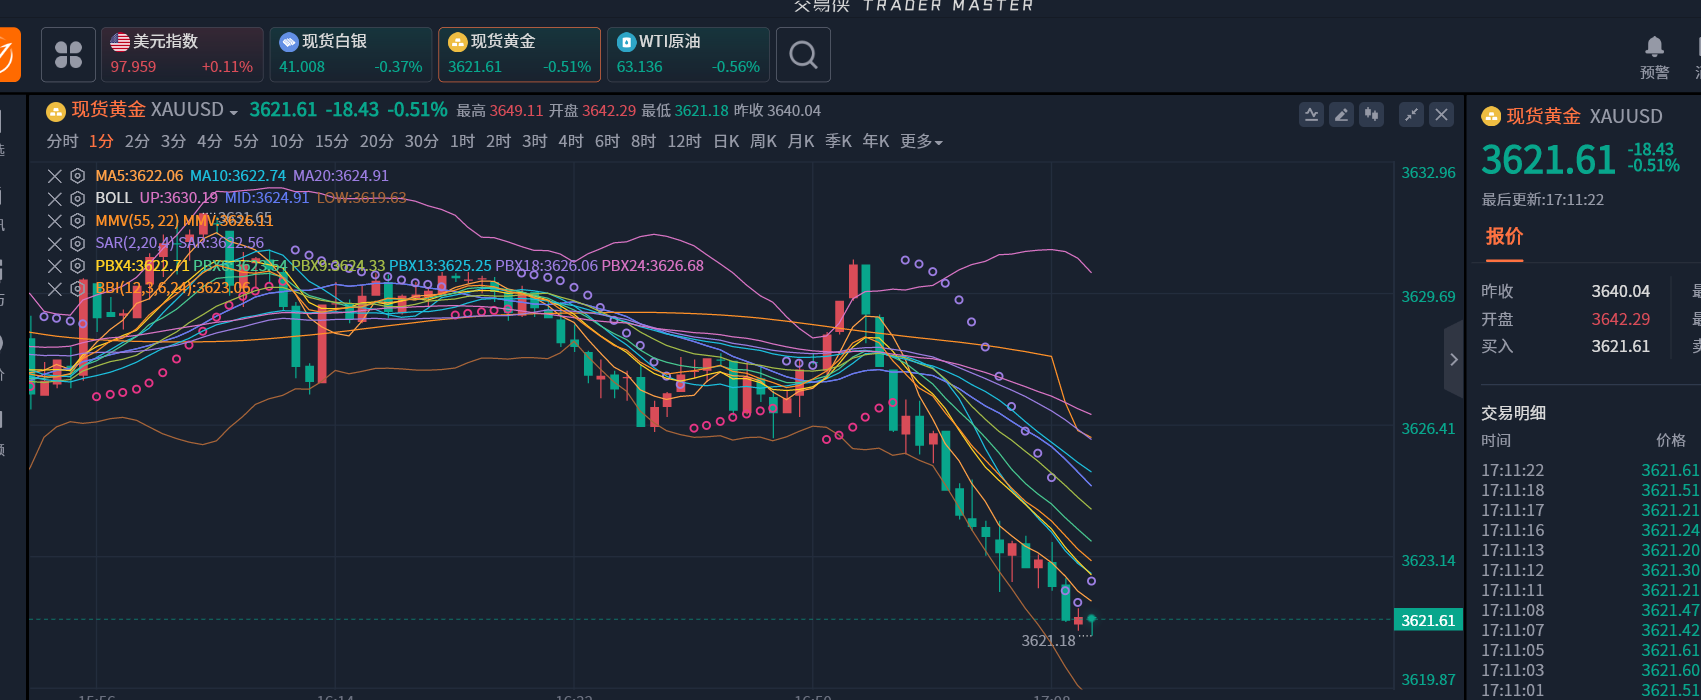This screenshot has height=700, width=1701.
Task: Open settings for the MMV indicator
Action: 77,221
